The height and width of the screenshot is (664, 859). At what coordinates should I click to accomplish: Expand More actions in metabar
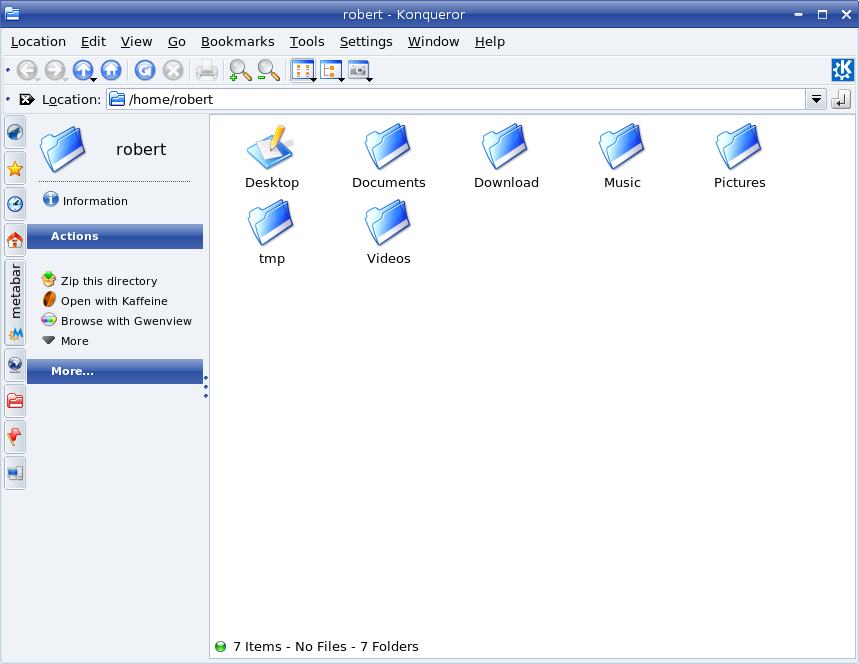(65, 341)
